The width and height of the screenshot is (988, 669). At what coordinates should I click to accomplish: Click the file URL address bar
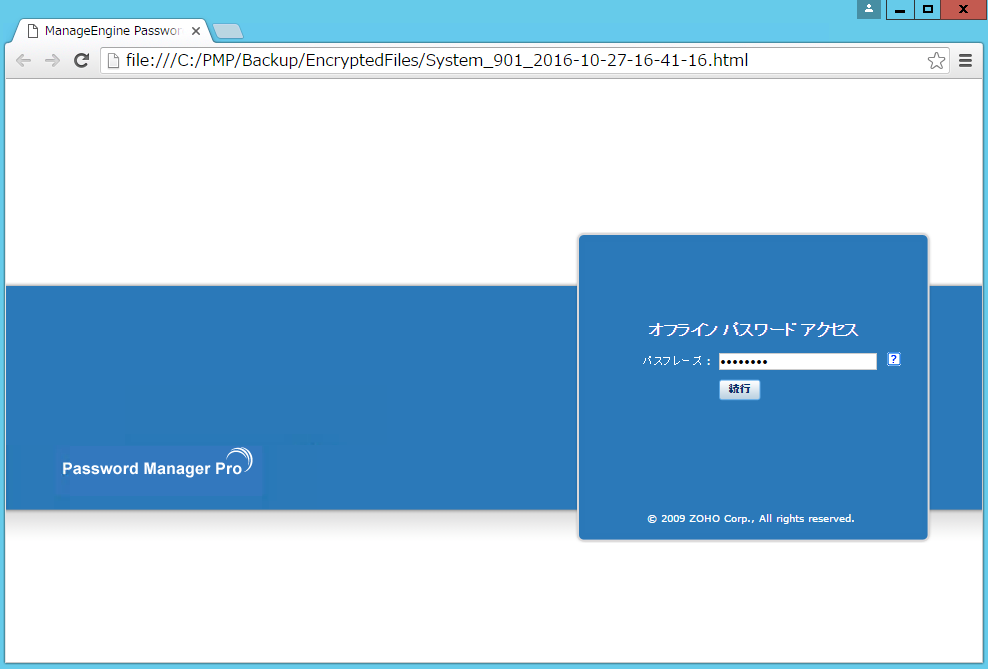pyautogui.click(x=524, y=60)
